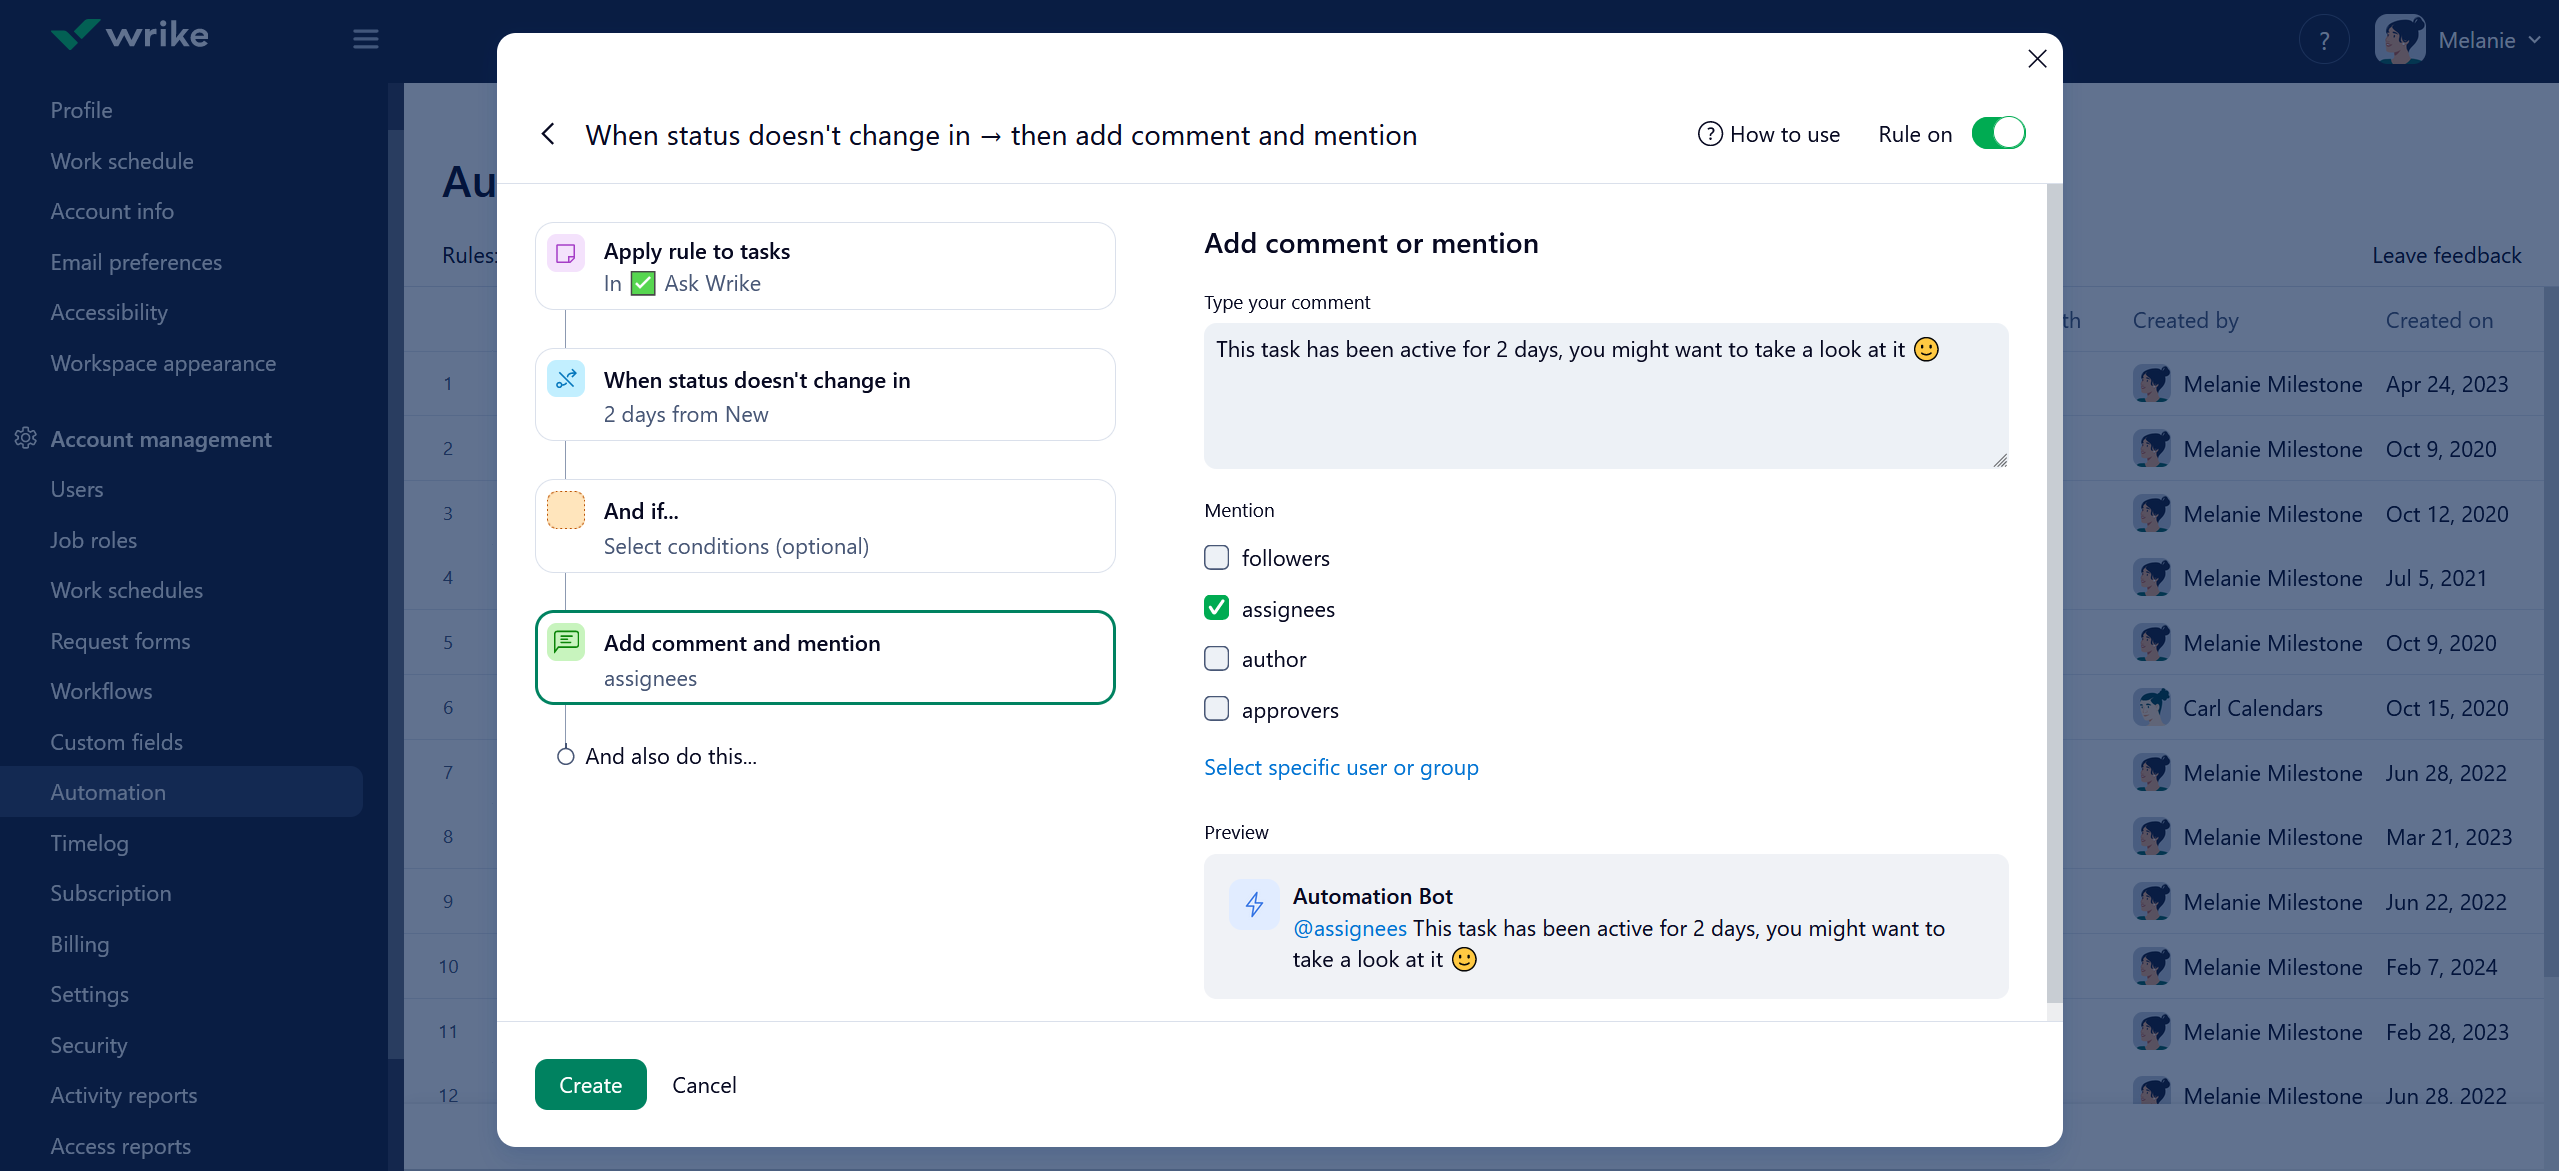The width and height of the screenshot is (2559, 1171).
Task: Open Workflows in the sidebar
Action: tap(102, 691)
